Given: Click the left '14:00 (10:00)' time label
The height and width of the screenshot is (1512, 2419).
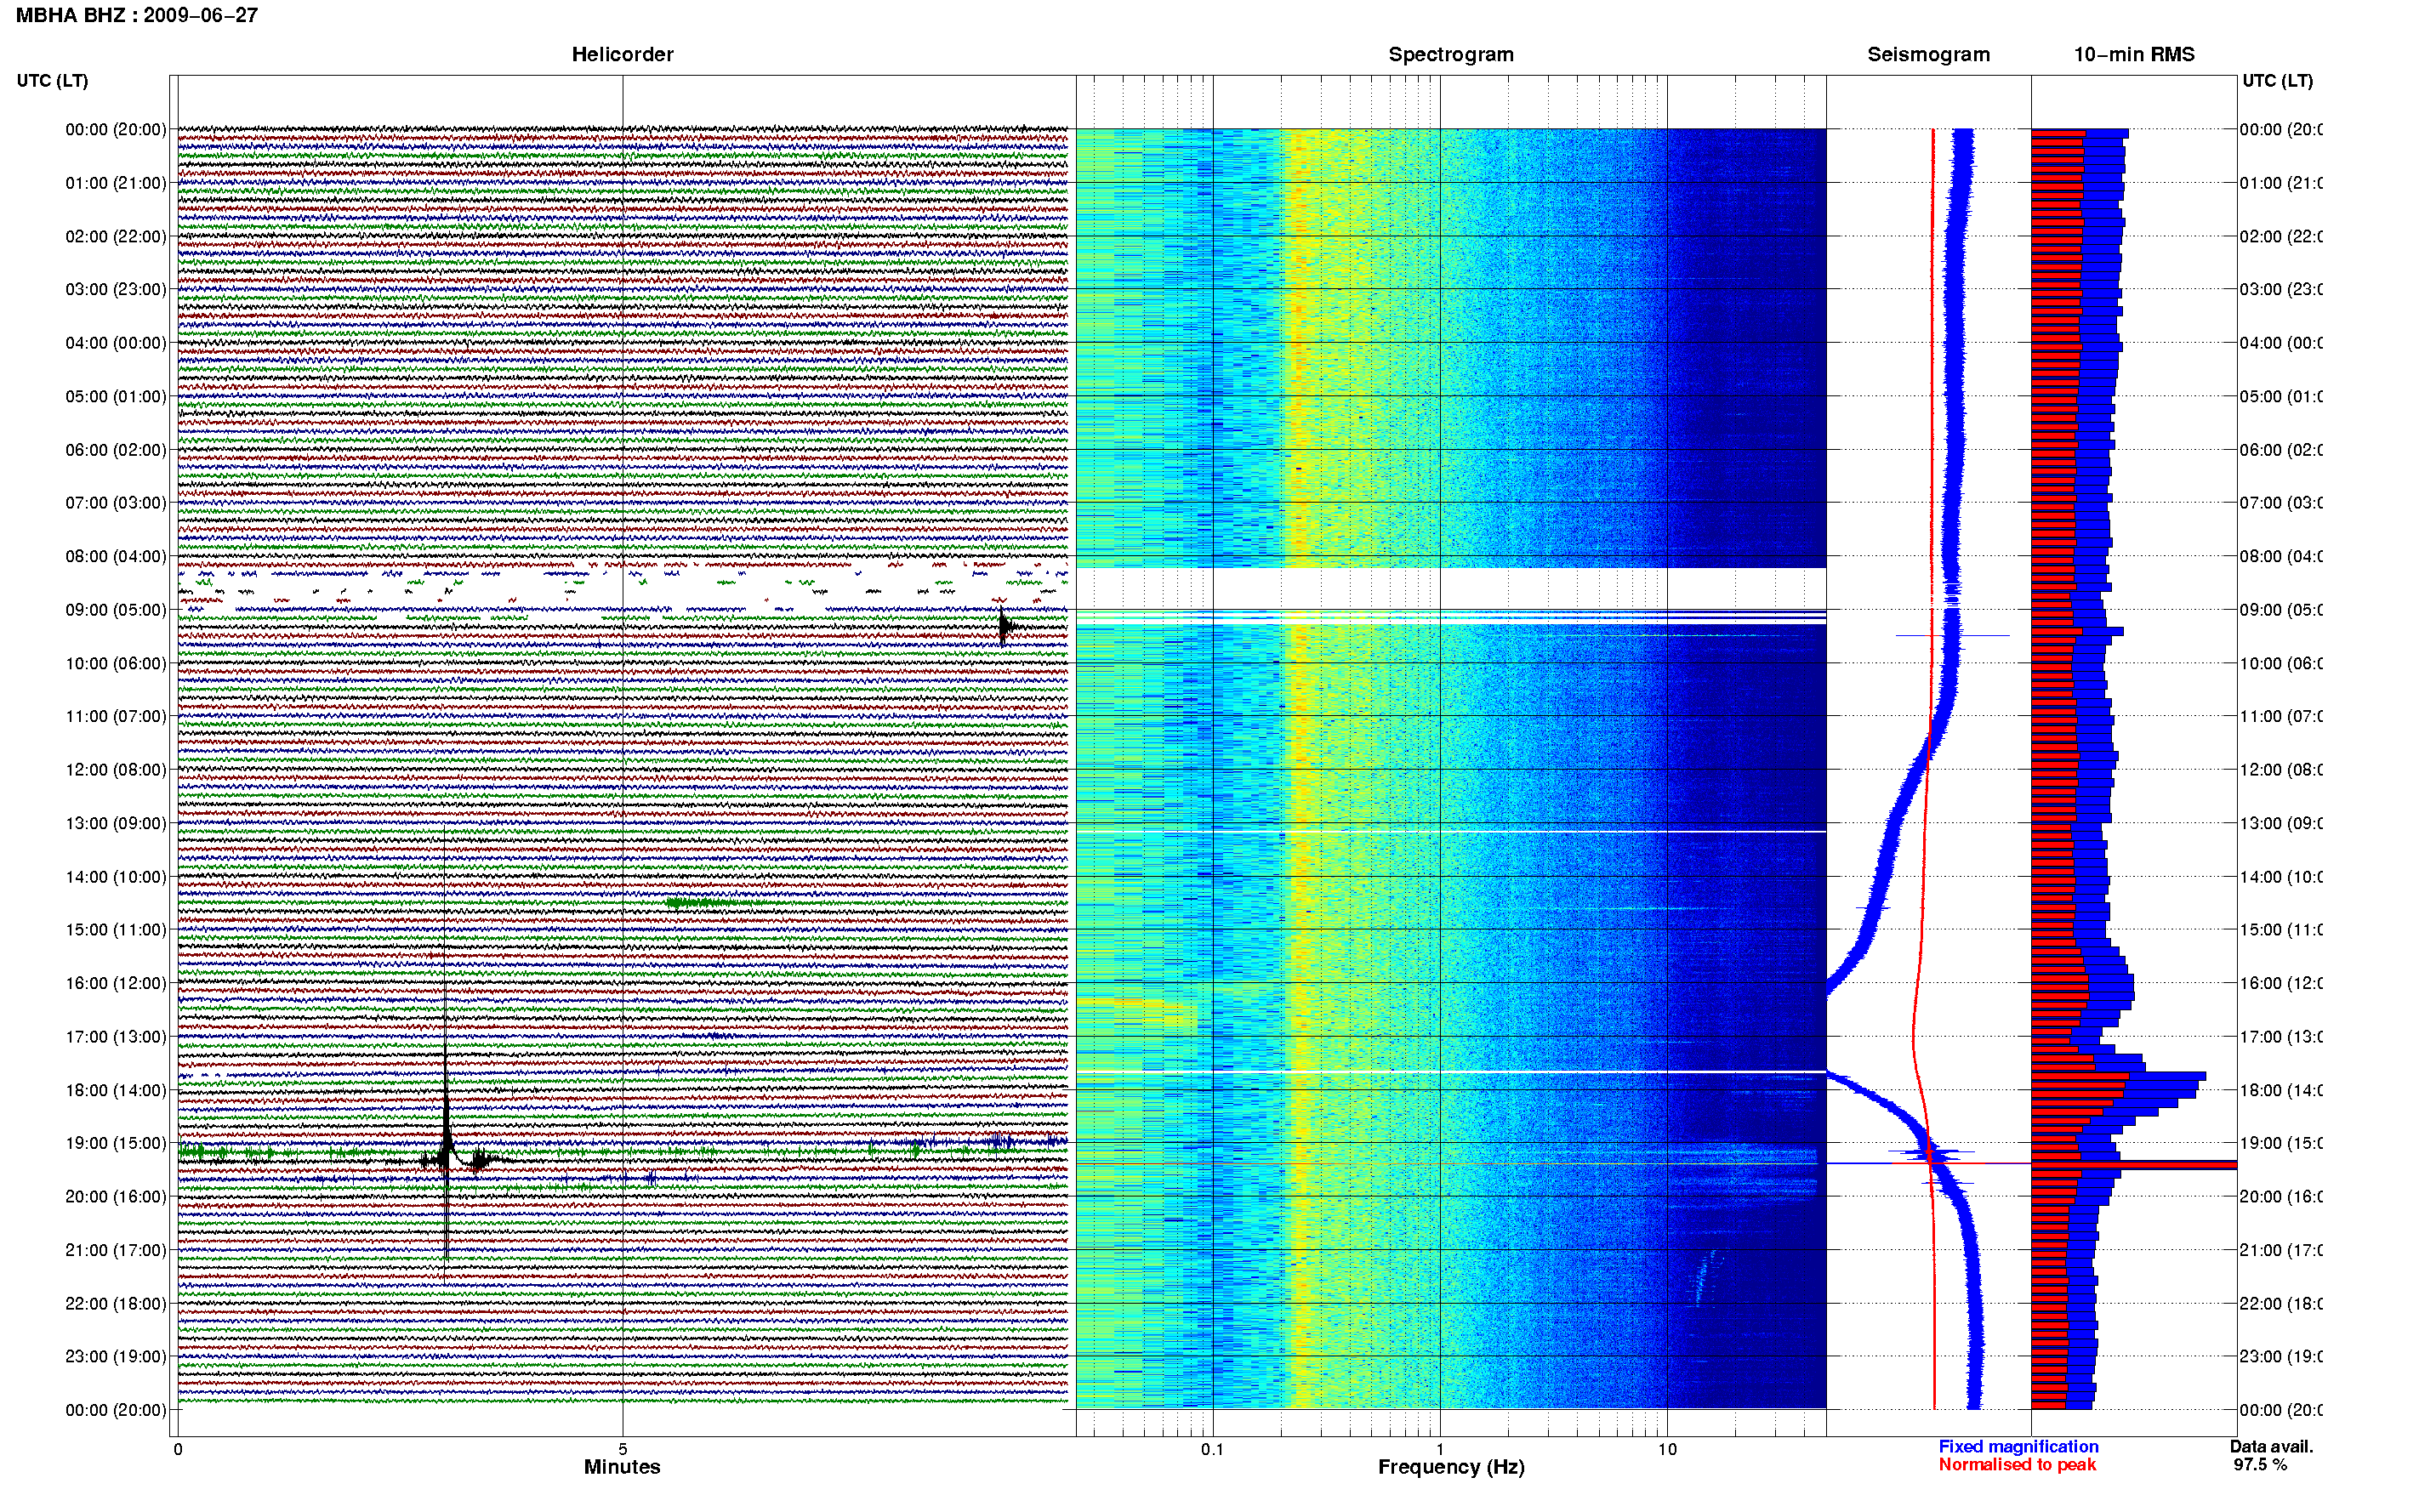Looking at the screenshot, I should point(116,877).
